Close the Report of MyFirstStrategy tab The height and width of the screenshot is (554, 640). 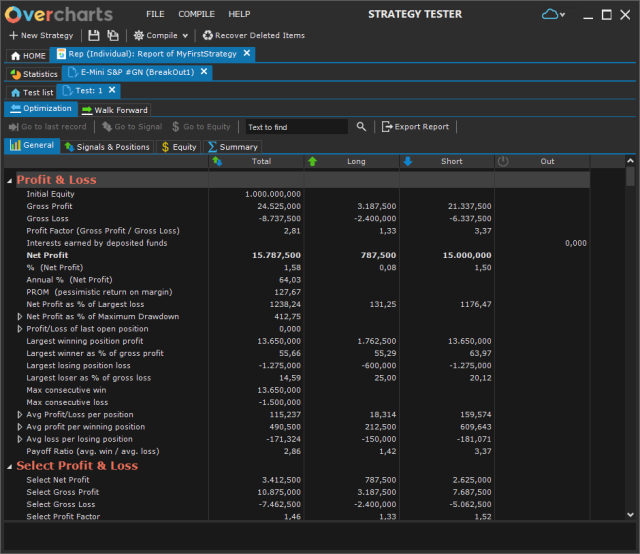[247, 53]
